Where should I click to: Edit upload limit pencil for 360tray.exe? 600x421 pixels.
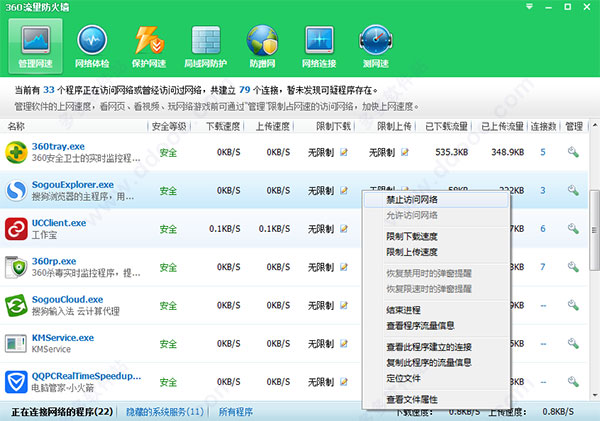pos(405,152)
